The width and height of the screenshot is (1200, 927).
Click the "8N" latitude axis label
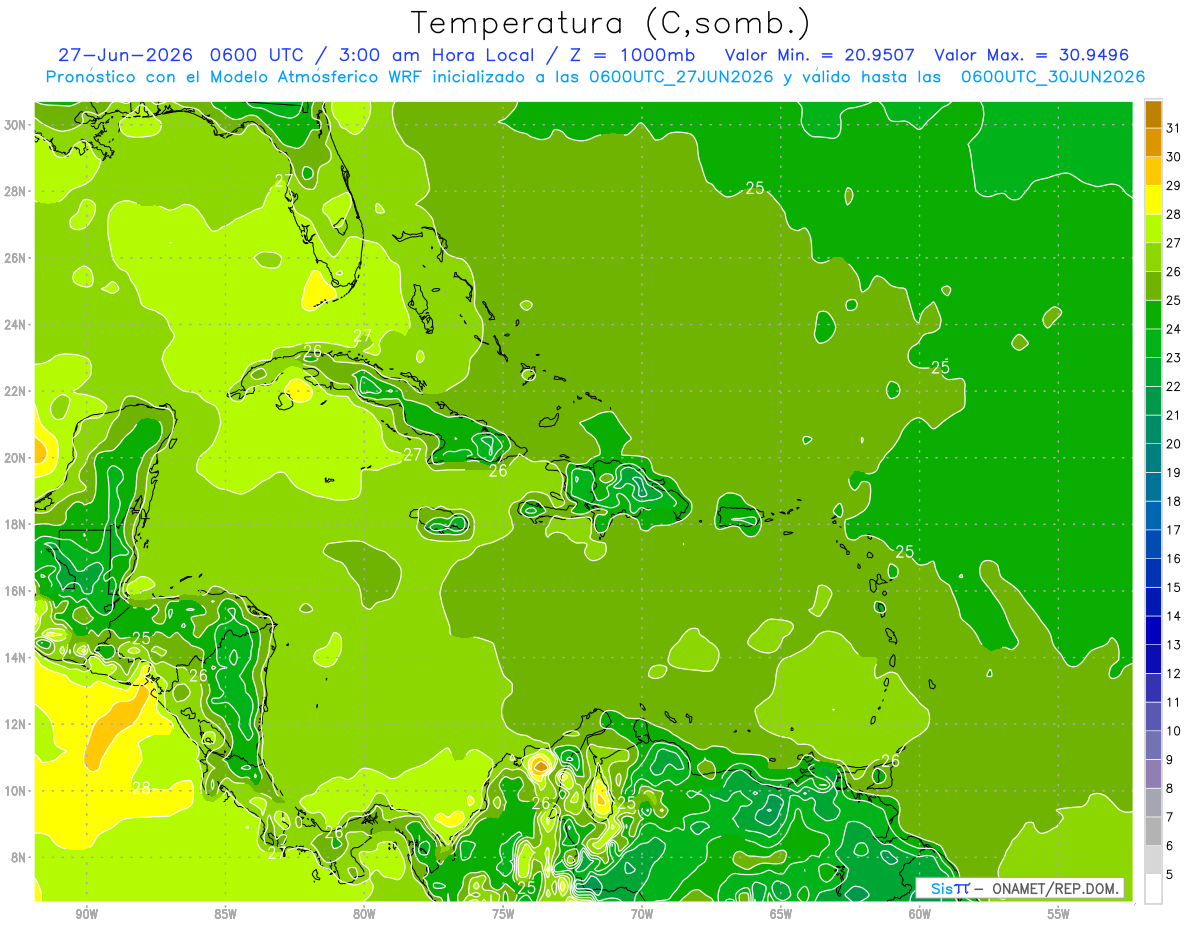pyautogui.click(x=20, y=857)
